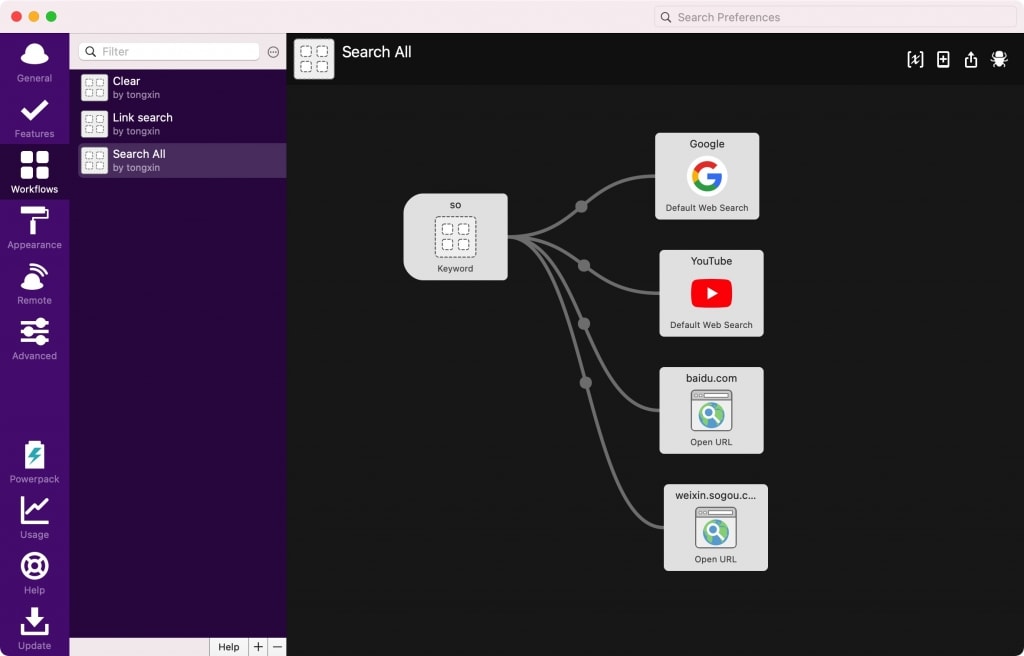Click the add workflow object icon

point(943,59)
